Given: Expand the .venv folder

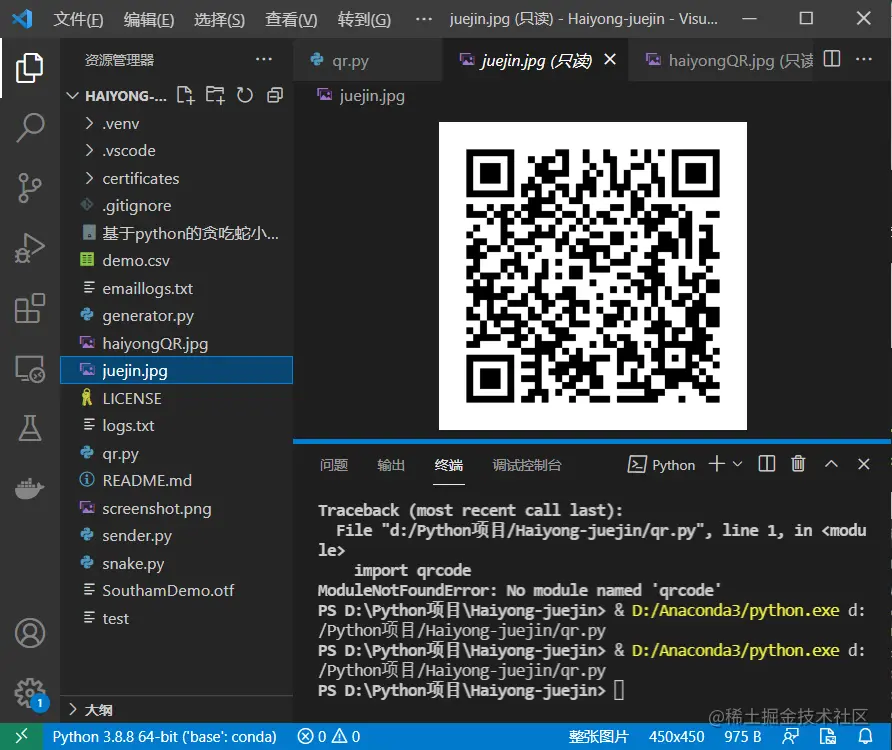Looking at the screenshot, I should [176, 123].
